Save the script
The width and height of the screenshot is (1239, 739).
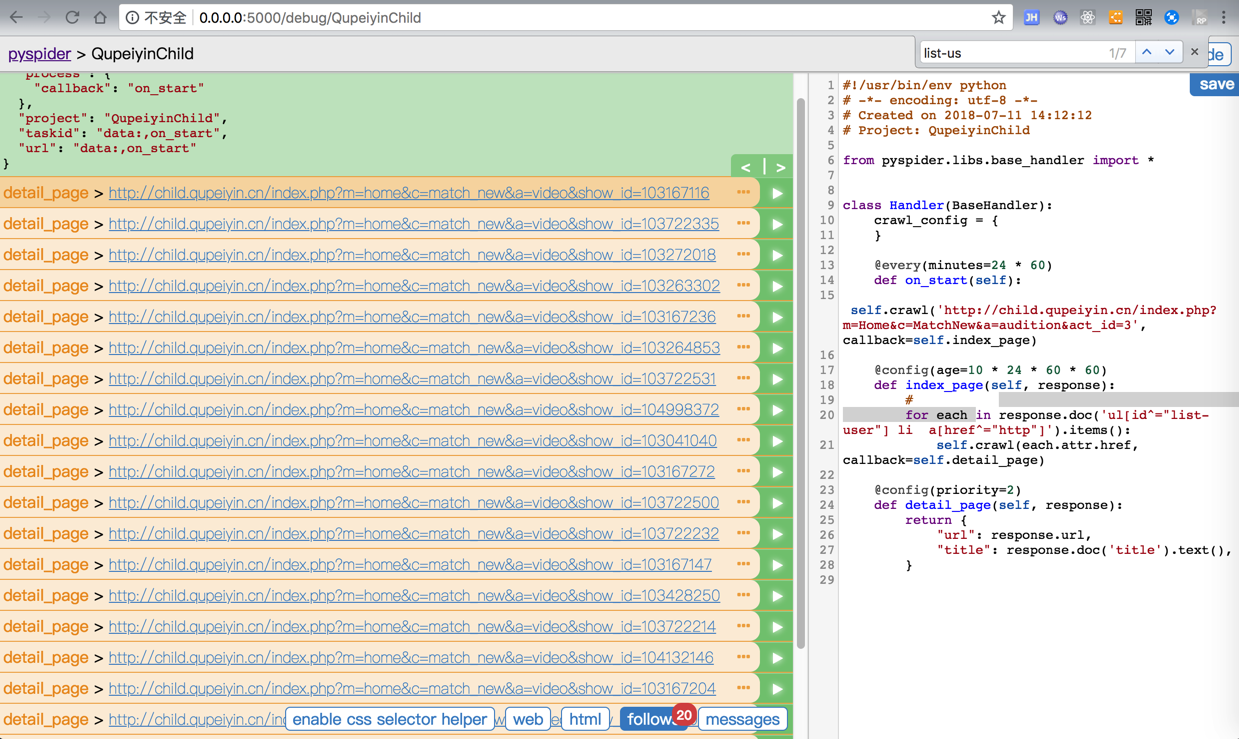[x=1215, y=85]
